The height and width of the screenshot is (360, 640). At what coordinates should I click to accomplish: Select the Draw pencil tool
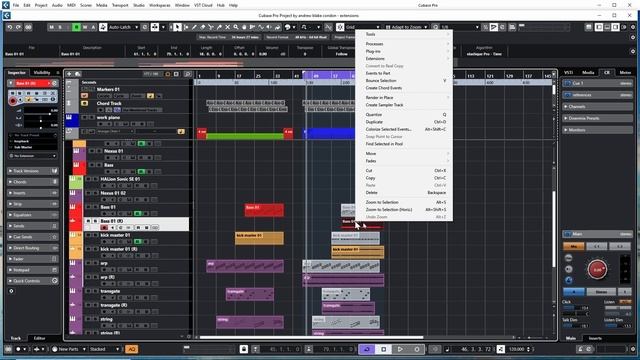(x=194, y=27)
